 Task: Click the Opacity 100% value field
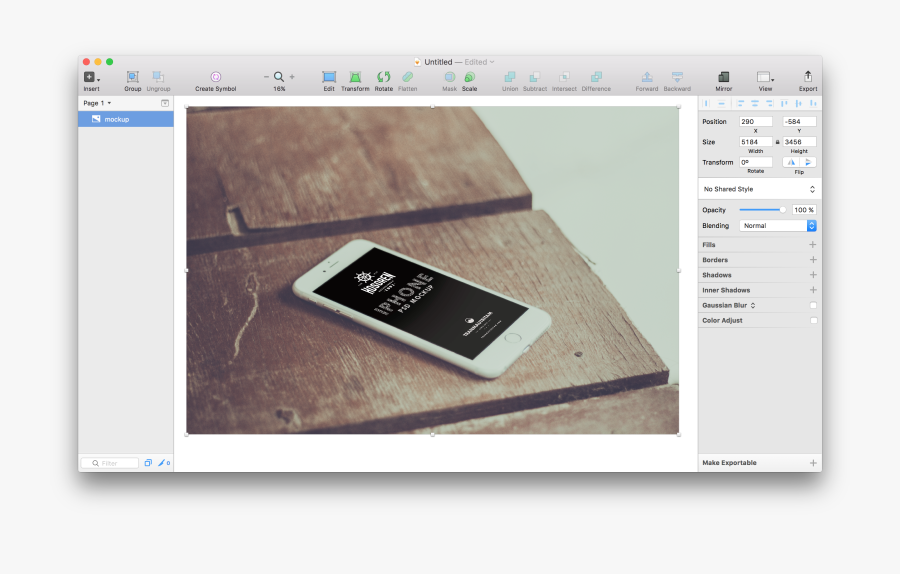(x=804, y=210)
